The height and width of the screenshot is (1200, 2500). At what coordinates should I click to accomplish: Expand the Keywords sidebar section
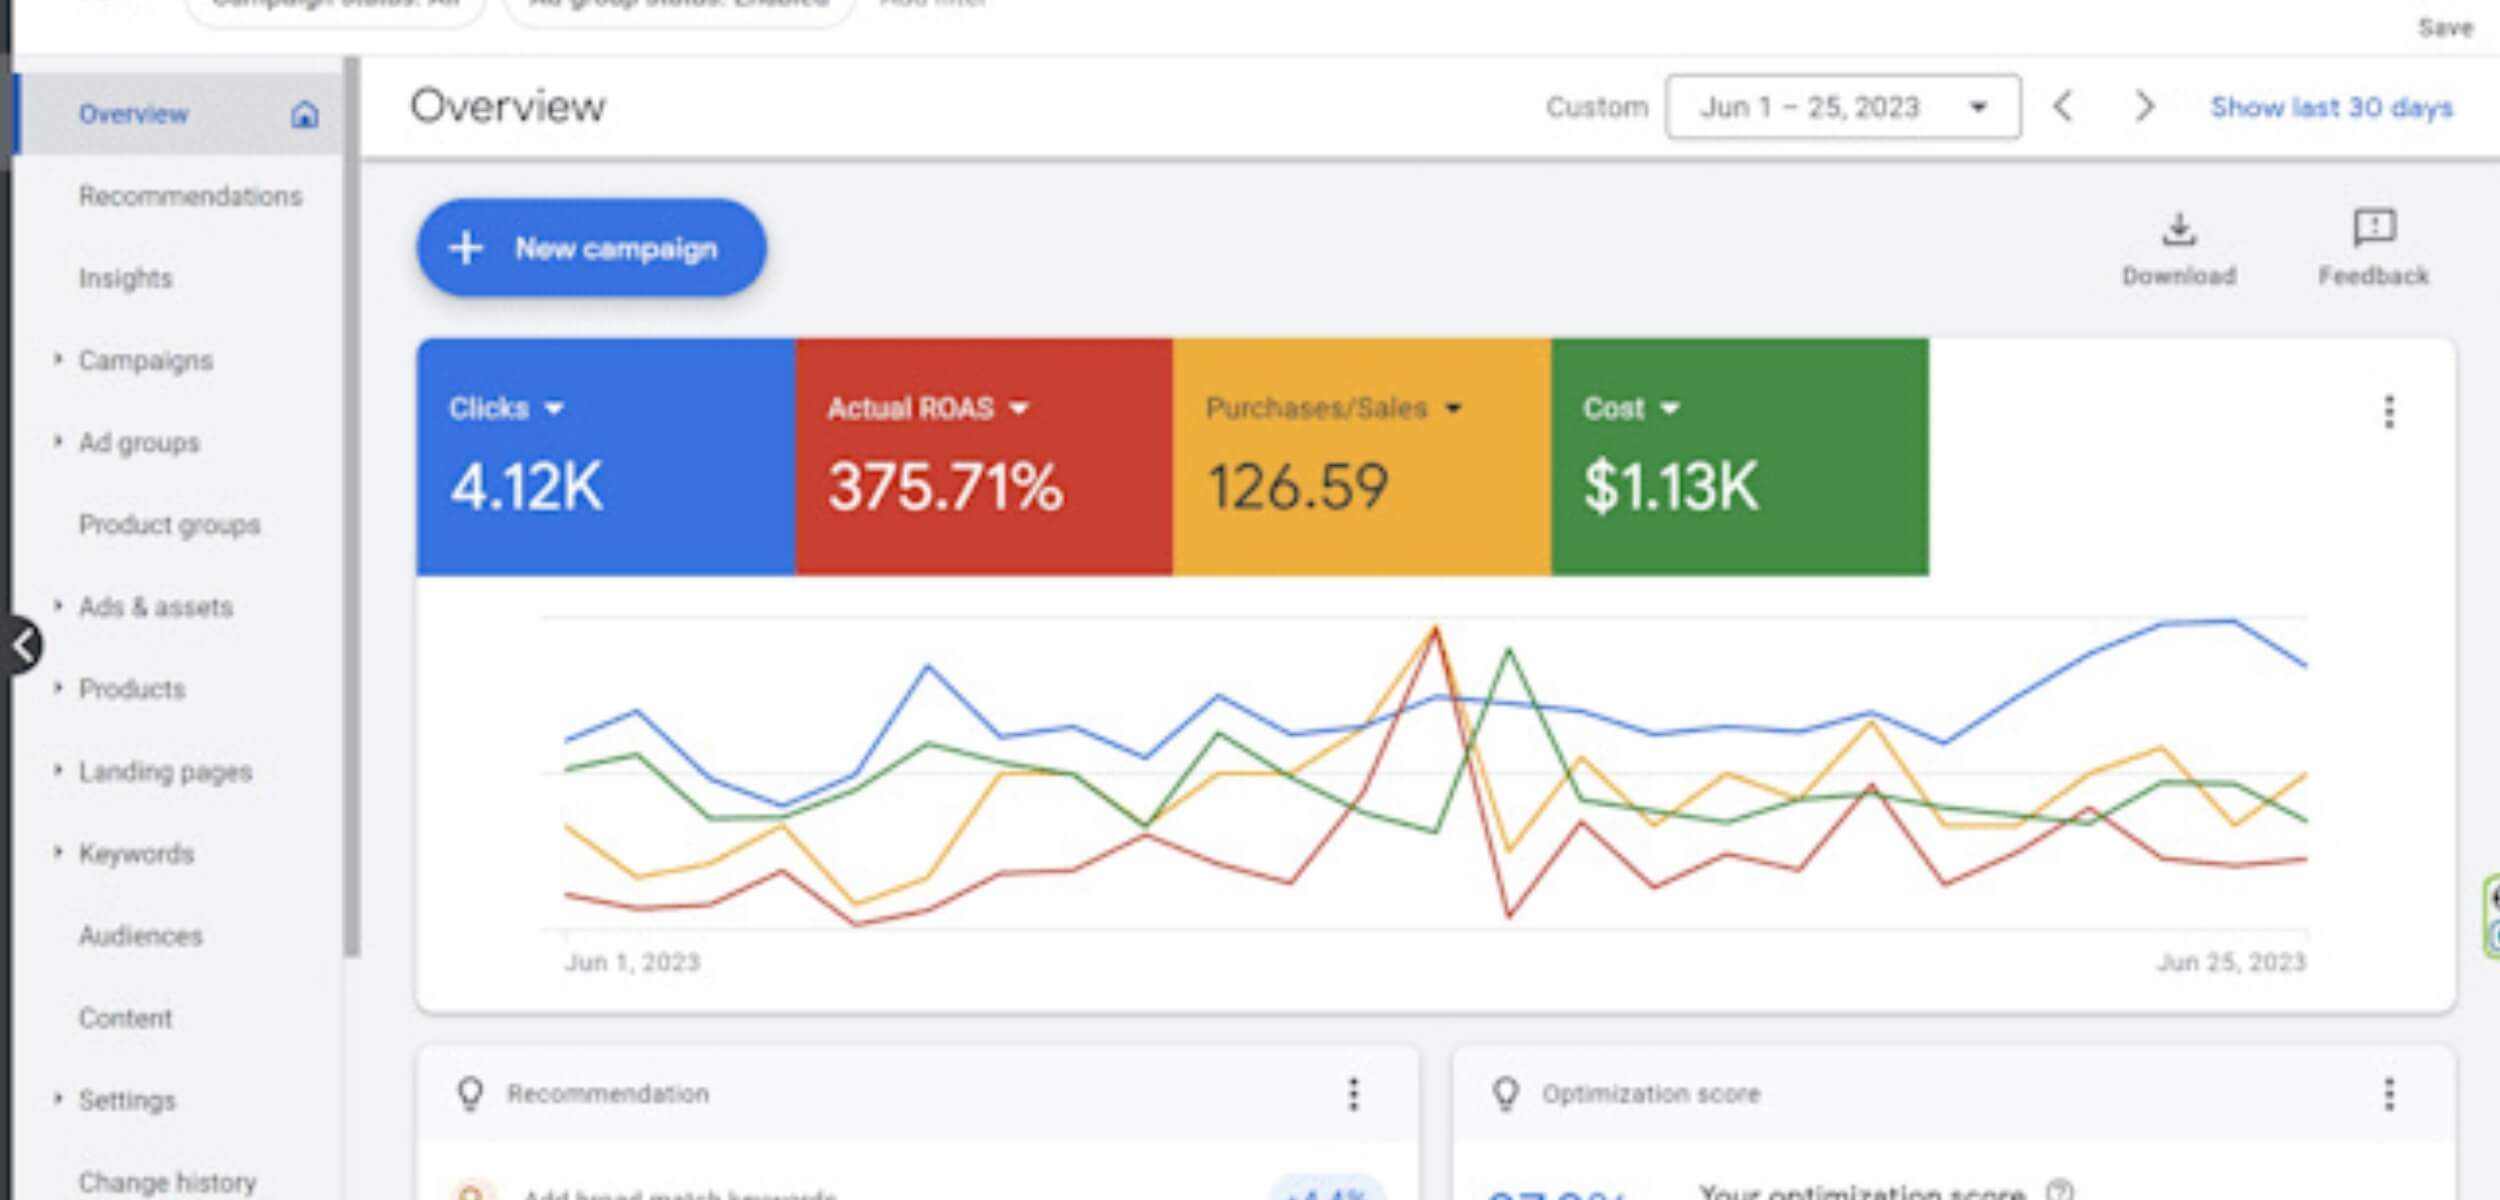click(x=58, y=853)
